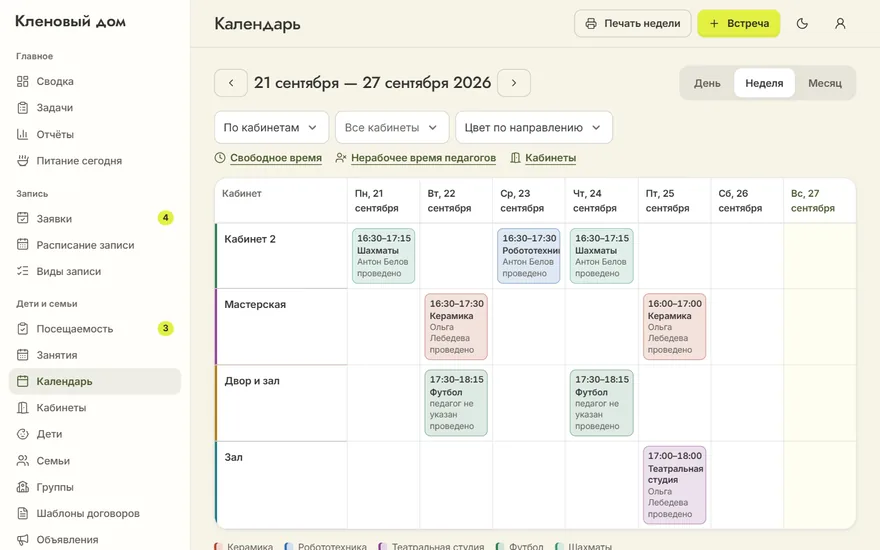This screenshot has width=880, height=550.
Task: Open the Кабинеты link above calendar
Action: click(x=551, y=158)
